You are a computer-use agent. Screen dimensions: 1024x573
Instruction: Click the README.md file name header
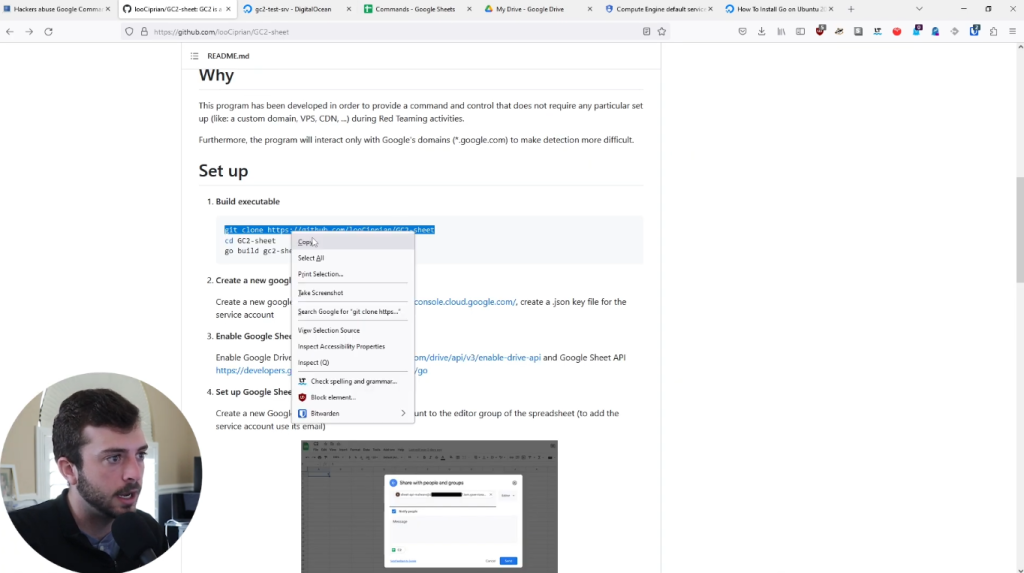click(228, 56)
